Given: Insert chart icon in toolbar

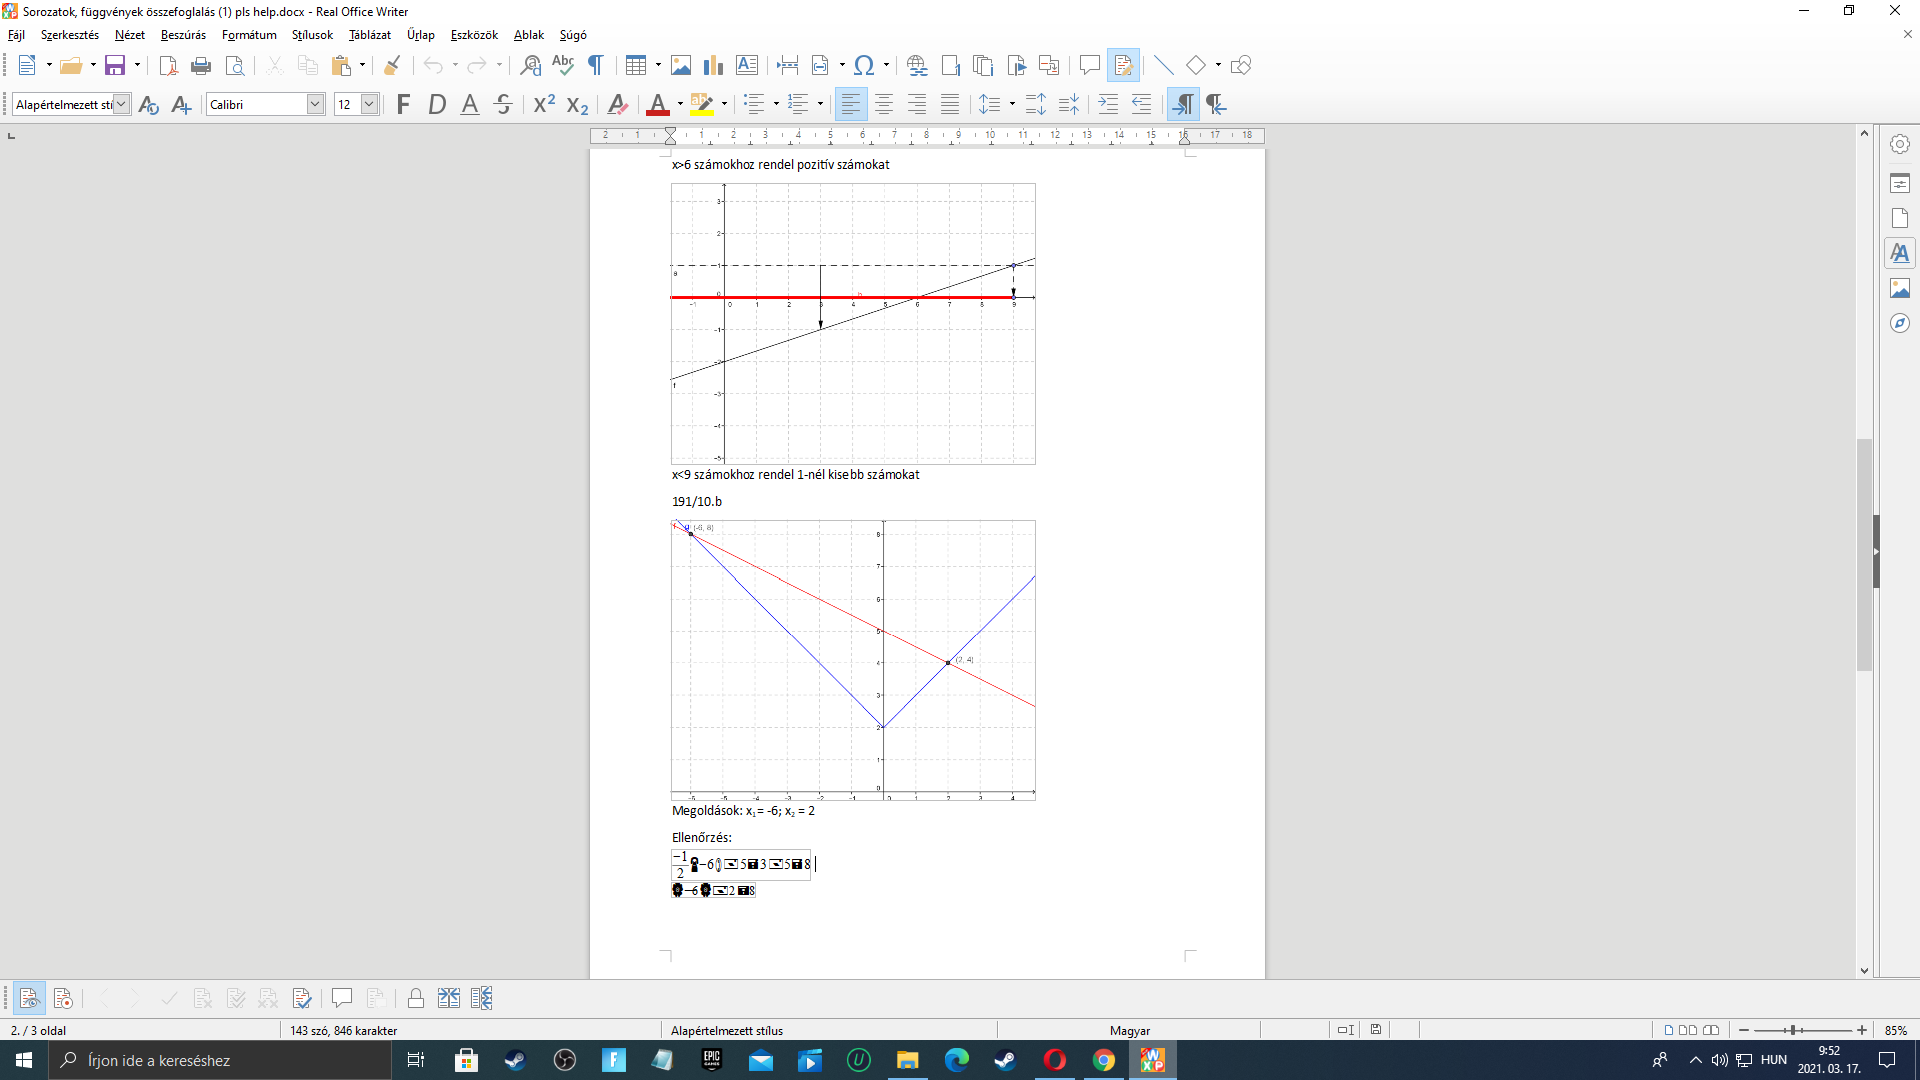Looking at the screenshot, I should click(x=713, y=66).
